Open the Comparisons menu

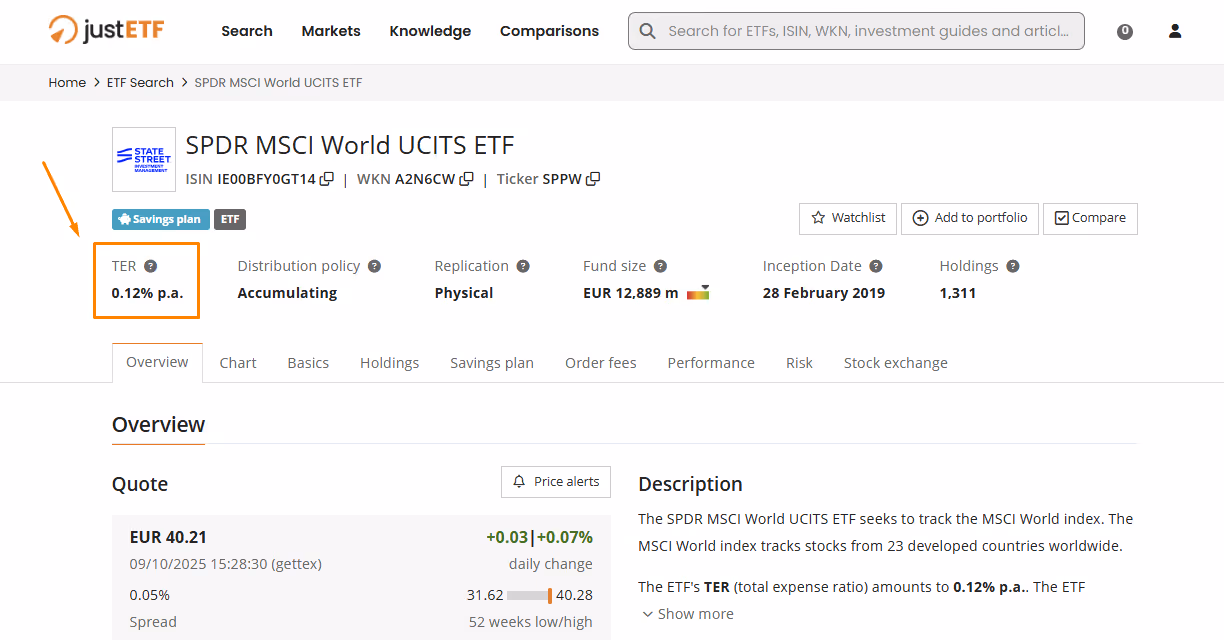[549, 31]
